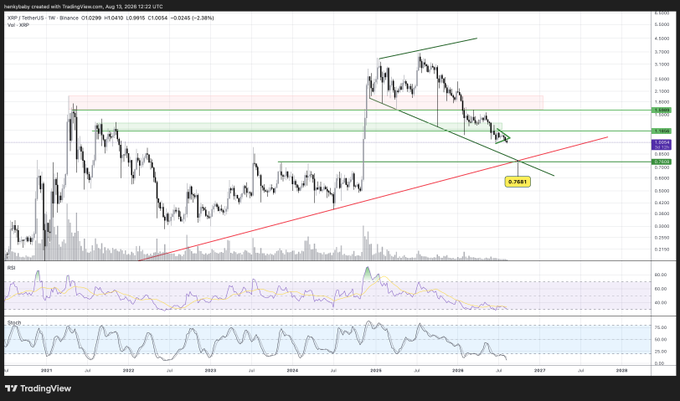Image resolution: width=680 pixels, height=401 pixels.
Task: Click the 25.00 Stoch scale value
Action: coord(660,352)
